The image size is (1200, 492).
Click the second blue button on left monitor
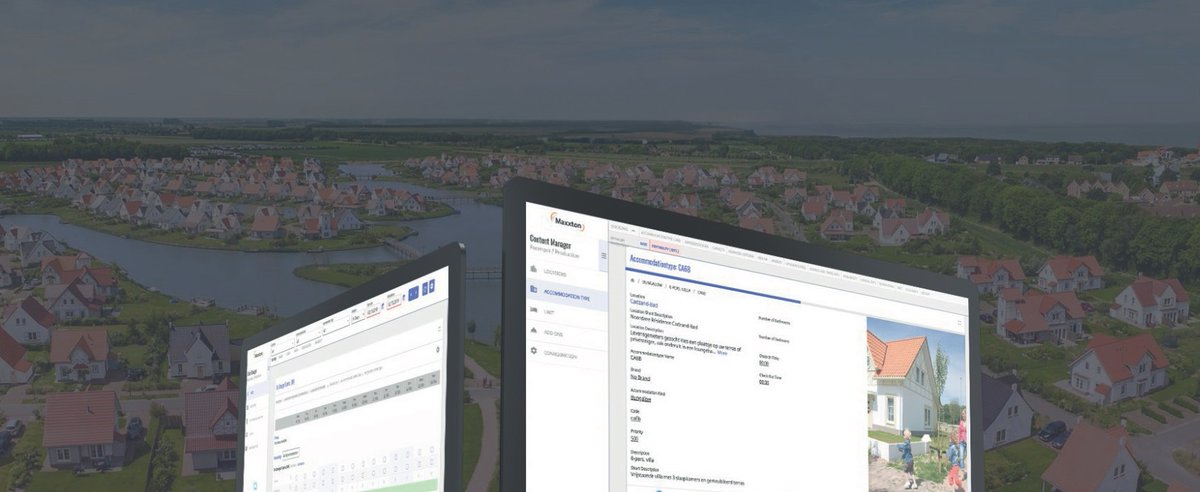pyautogui.click(x=425, y=289)
